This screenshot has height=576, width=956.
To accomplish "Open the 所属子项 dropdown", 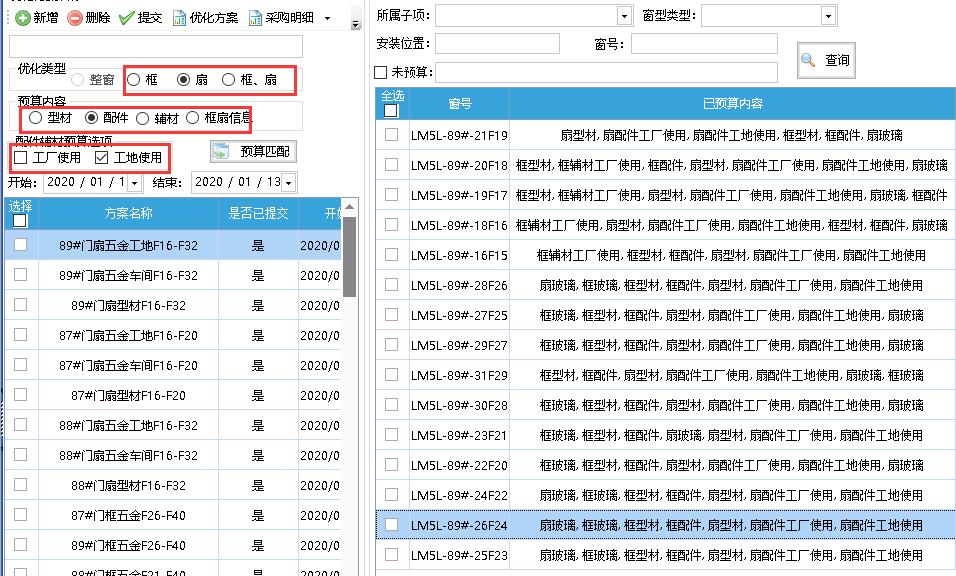I will [624, 16].
